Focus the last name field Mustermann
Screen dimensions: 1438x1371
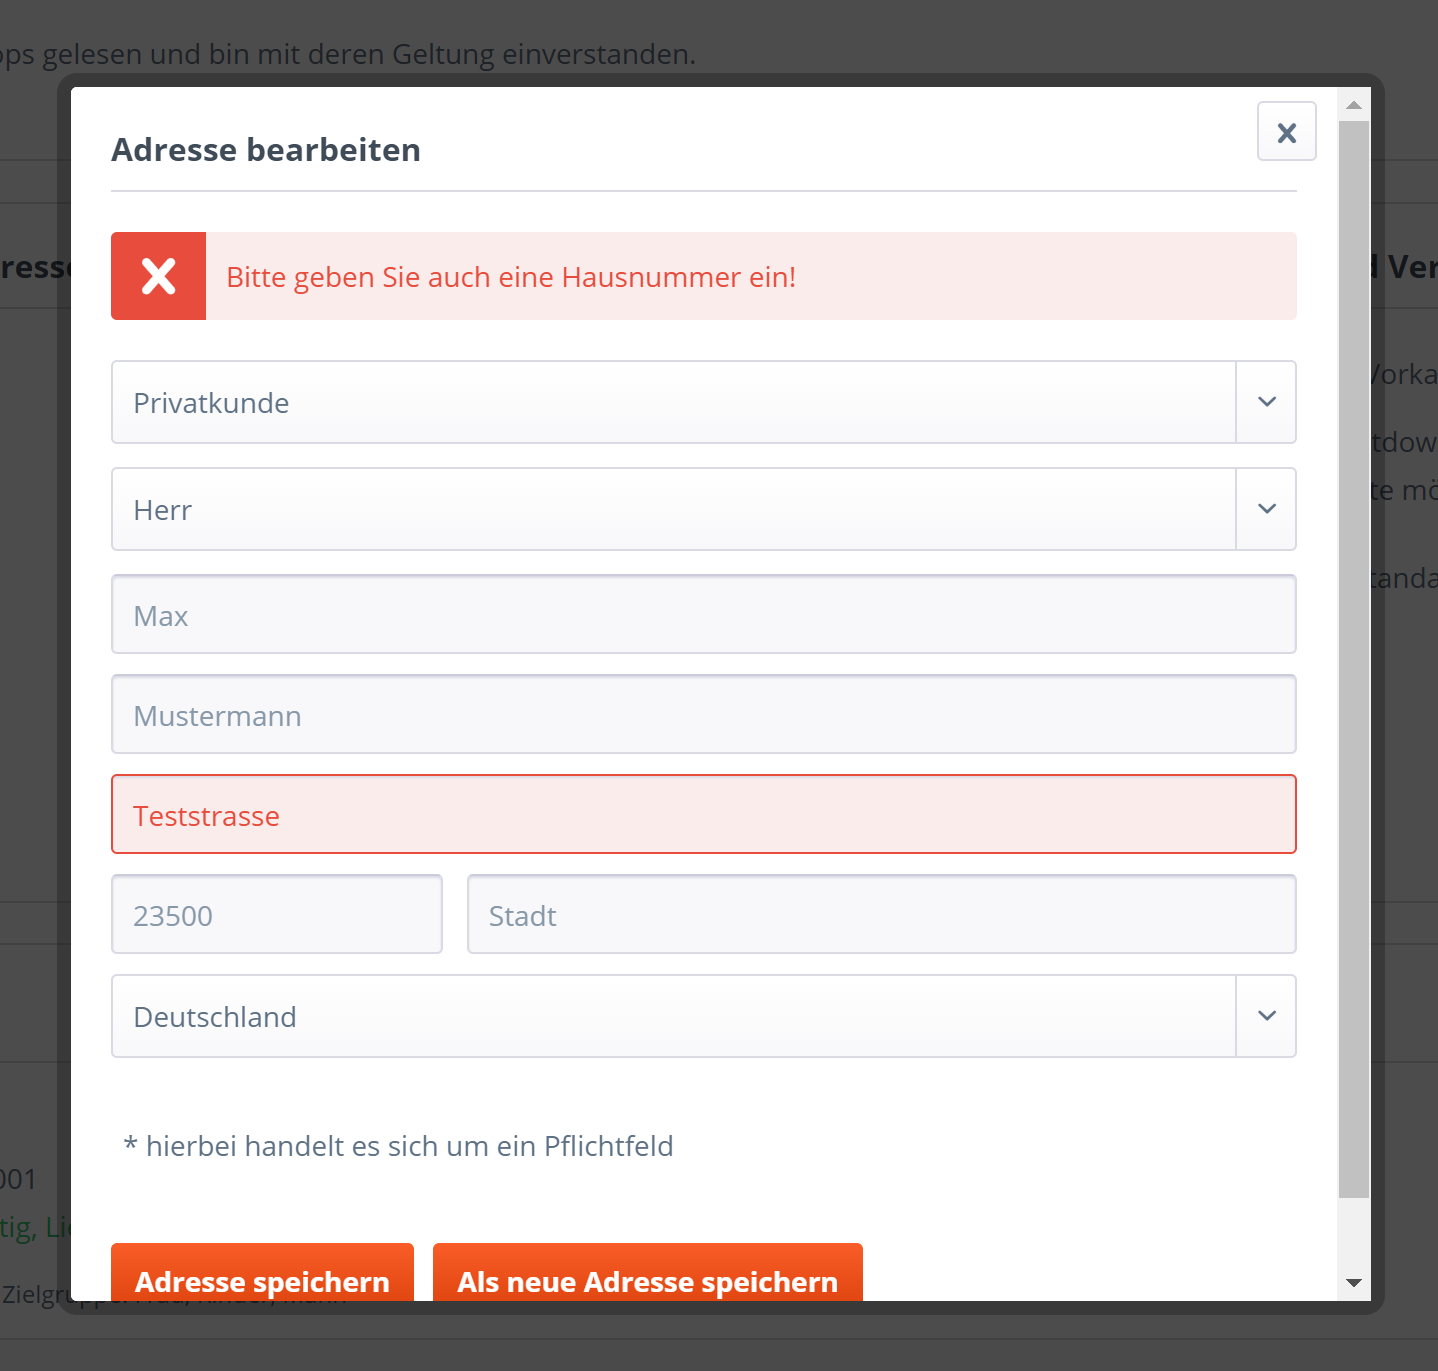pos(703,714)
